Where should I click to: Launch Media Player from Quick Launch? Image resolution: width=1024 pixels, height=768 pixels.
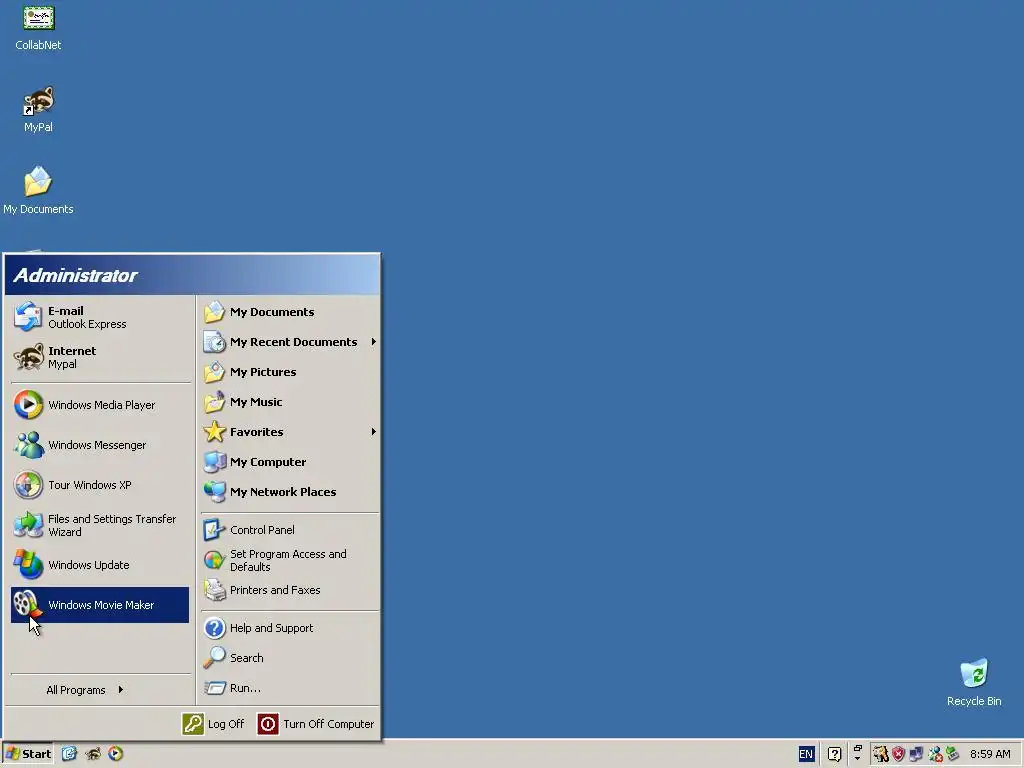click(116, 754)
